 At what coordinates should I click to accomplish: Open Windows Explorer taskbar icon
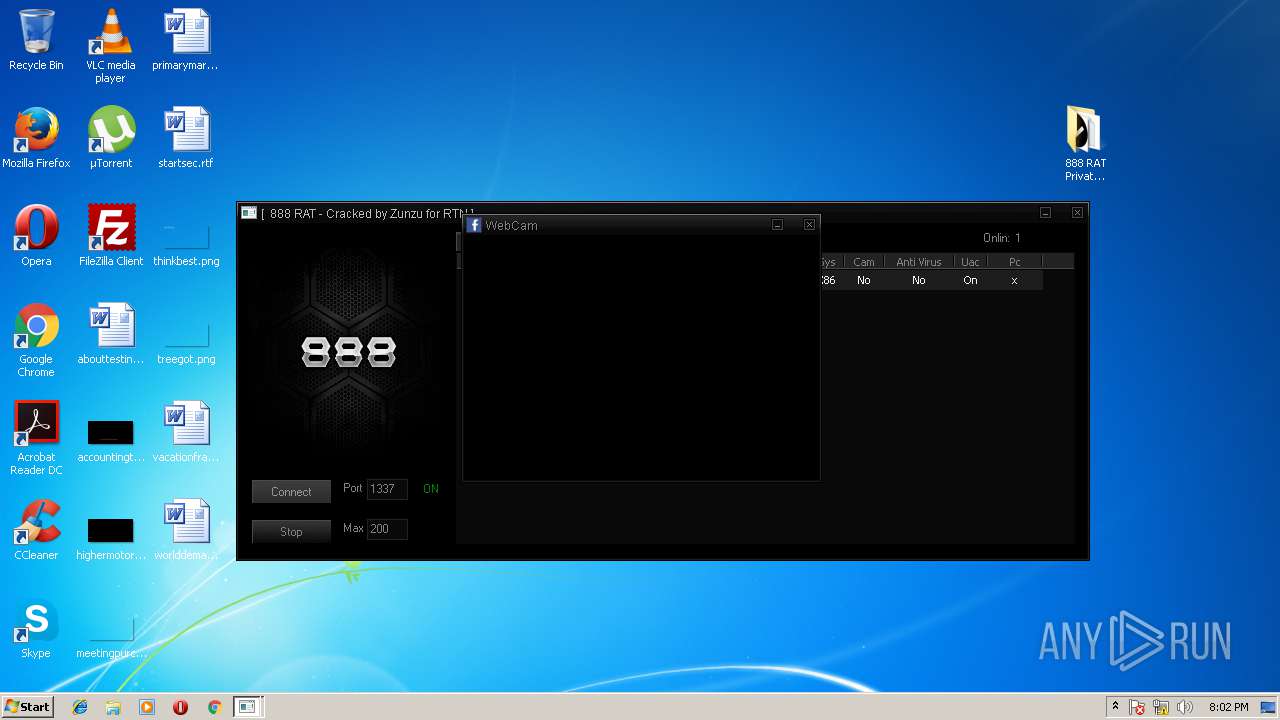point(113,707)
